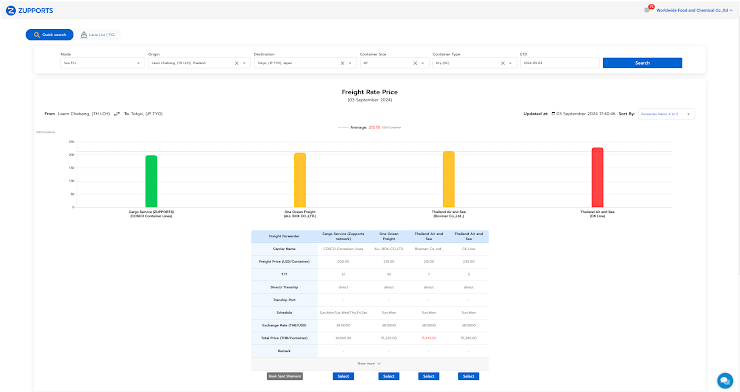Select the Thailand Air and Sea CK Line offer
This screenshot has width=740, height=392.
pyautogui.click(x=469, y=376)
